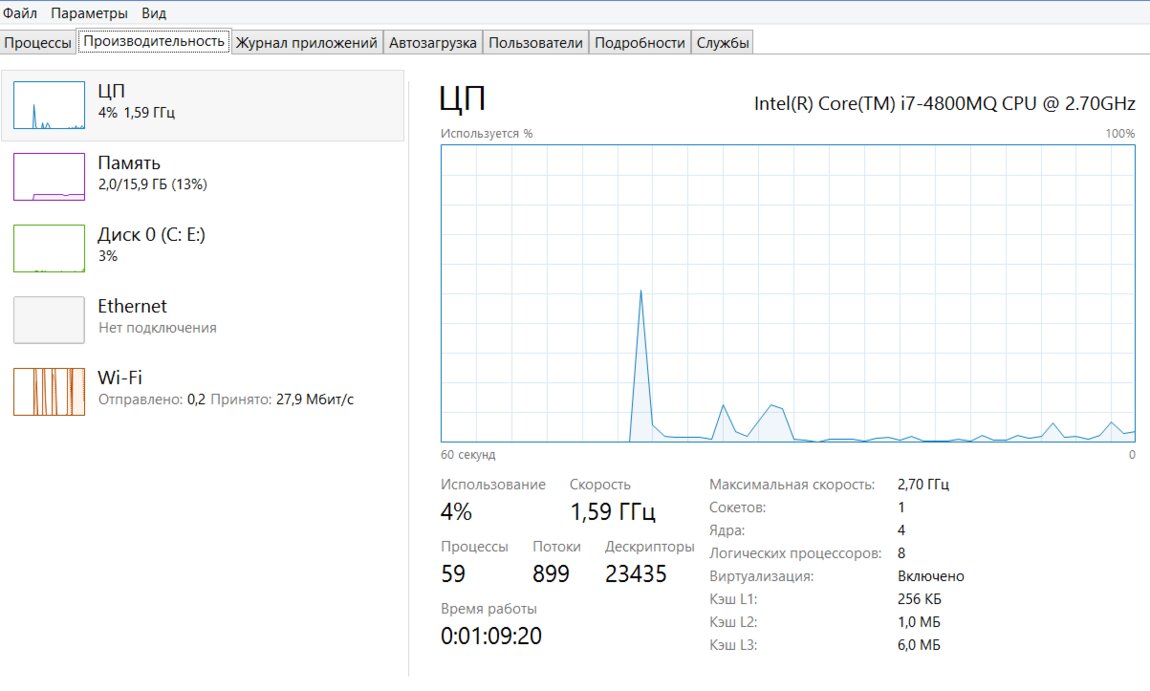The image size is (1150, 691).
Task: Click the Wi-Fi label in sidebar
Action: click(120, 377)
